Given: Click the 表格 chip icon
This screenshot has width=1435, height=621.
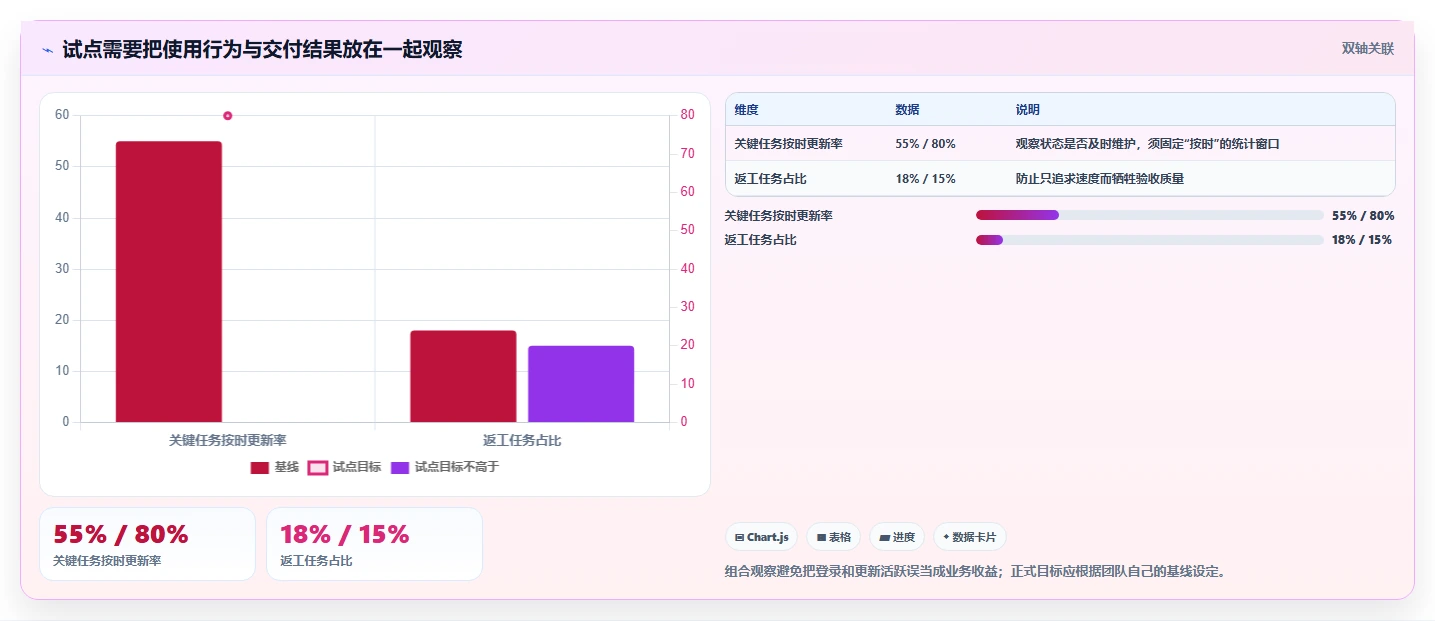Looking at the screenshot, I should click(x=822, y=537).
